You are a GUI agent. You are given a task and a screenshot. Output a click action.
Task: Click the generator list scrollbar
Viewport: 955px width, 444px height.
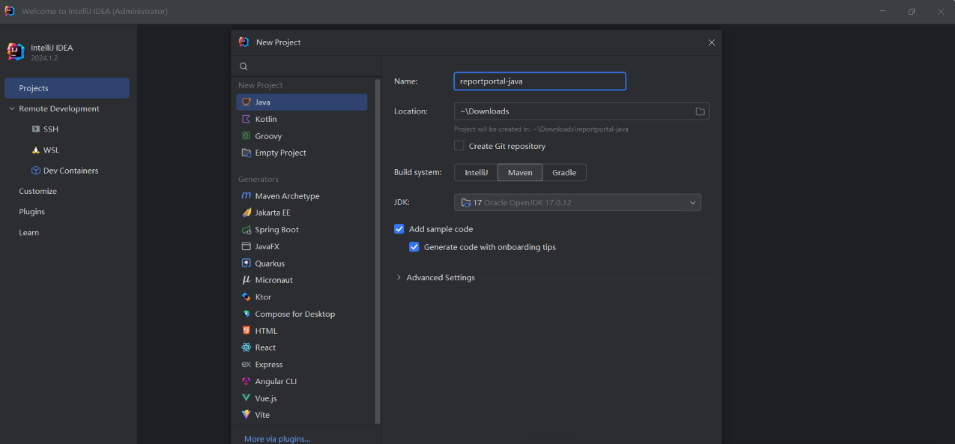pos(378,251)
